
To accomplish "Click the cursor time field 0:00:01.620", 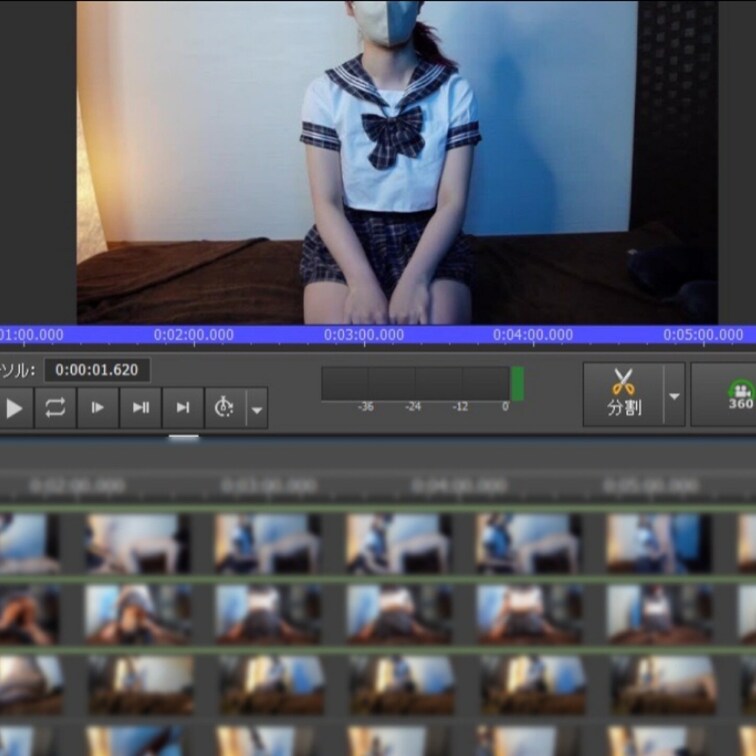I will 97,370.
